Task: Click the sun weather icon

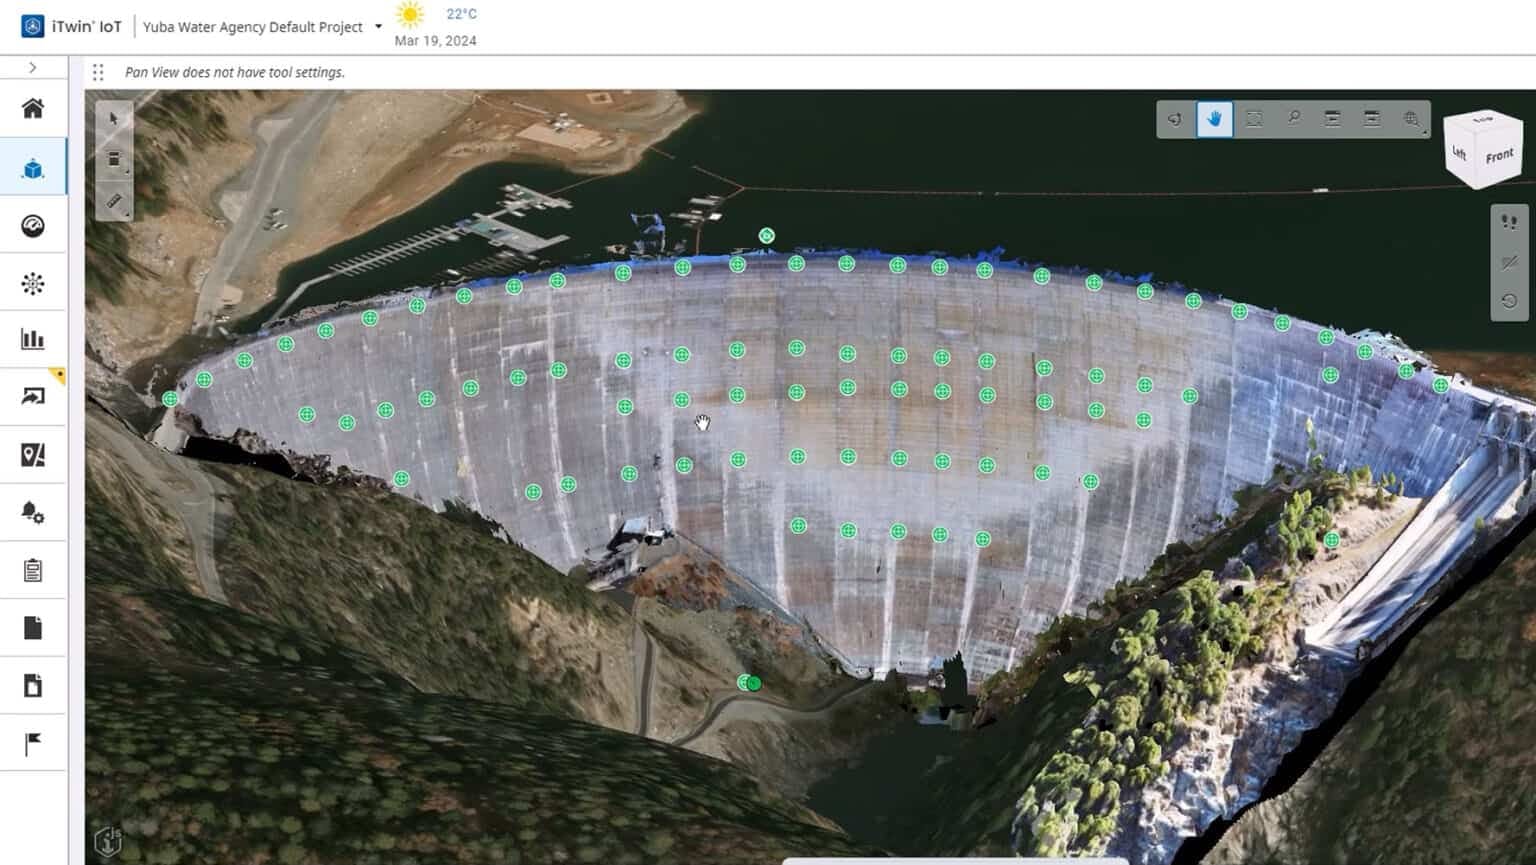Action: pyautogui.click(x=410, y=15)
